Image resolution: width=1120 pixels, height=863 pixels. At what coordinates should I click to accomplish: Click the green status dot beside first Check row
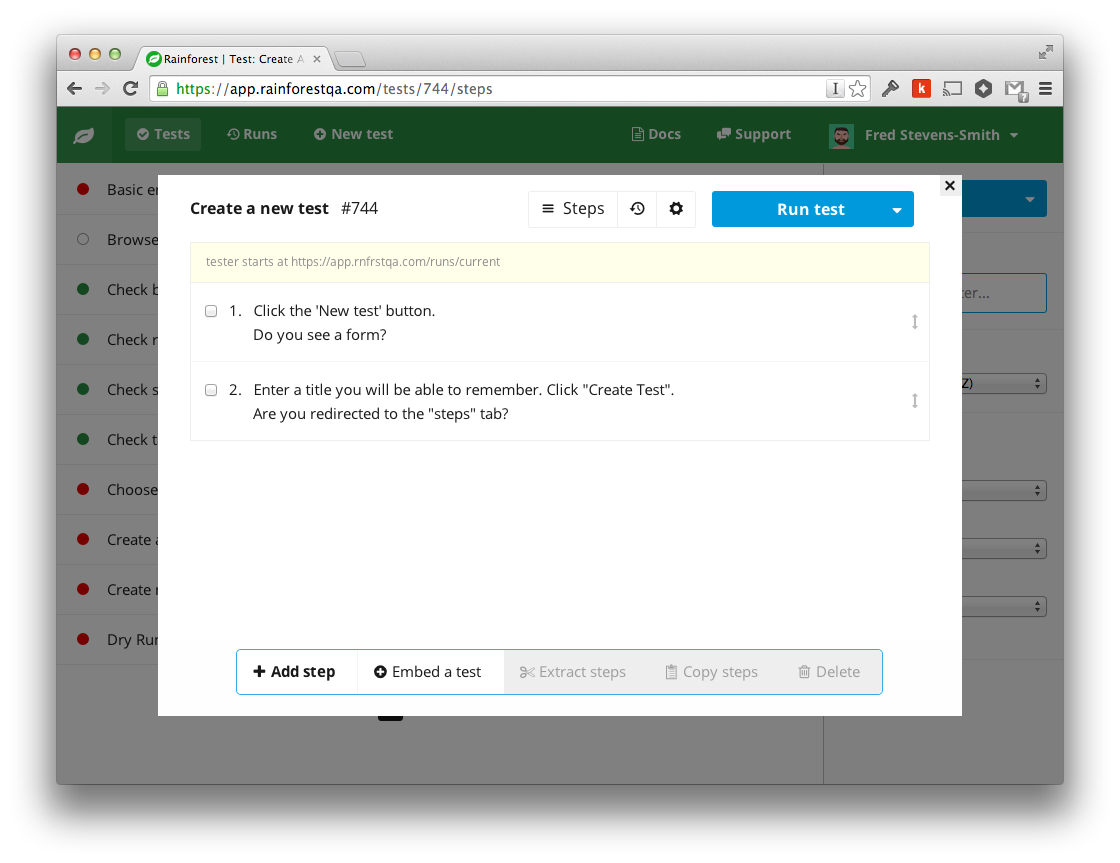83,289
